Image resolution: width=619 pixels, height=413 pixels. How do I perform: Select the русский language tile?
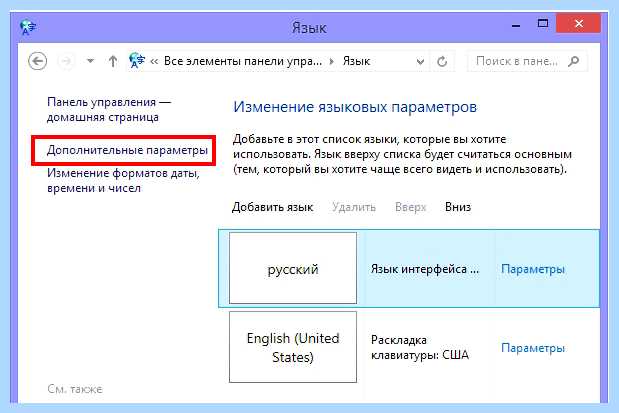click(x=293, y=268)
